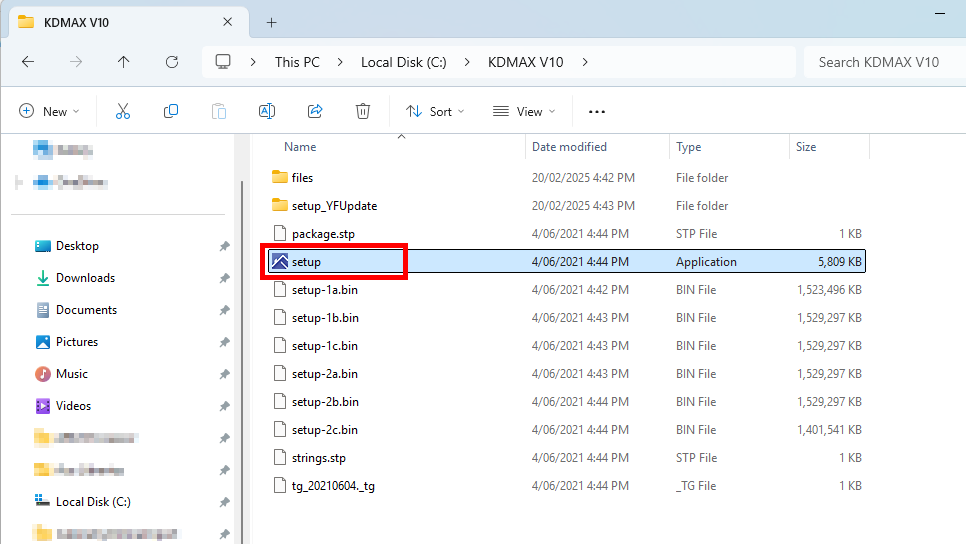
Task: Click the Share icon in toolbar
Action: [x=315, y=112]
